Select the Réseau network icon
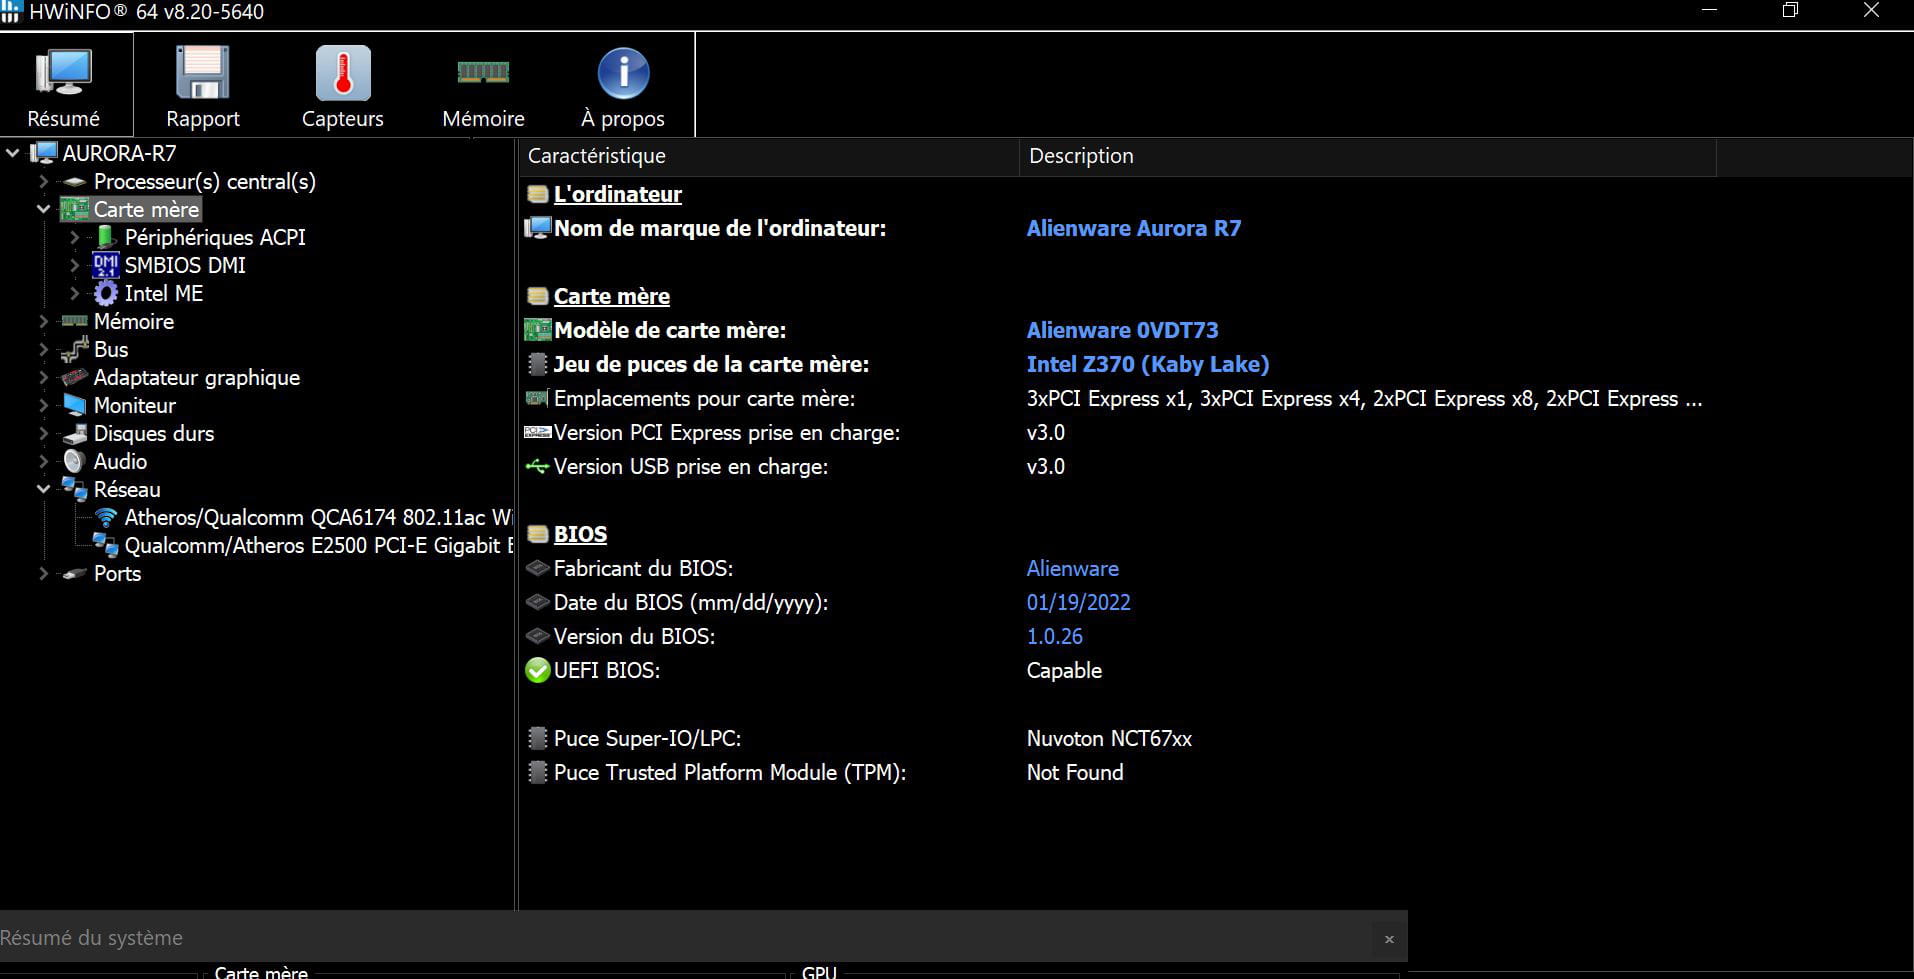The height and width of the screenshot is (979, 1914). (74, 489)
